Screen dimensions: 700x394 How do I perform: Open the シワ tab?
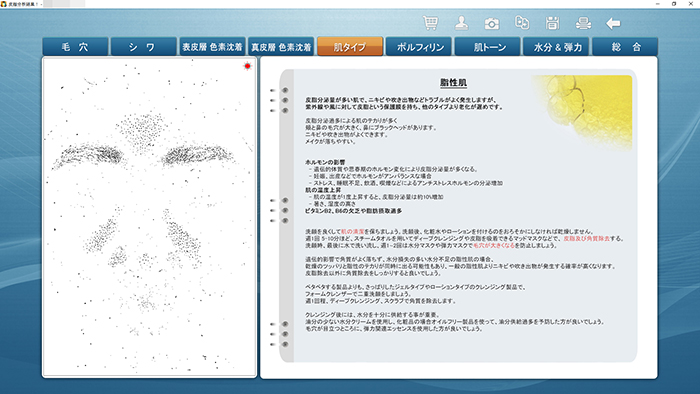click(x=143, y=47)
